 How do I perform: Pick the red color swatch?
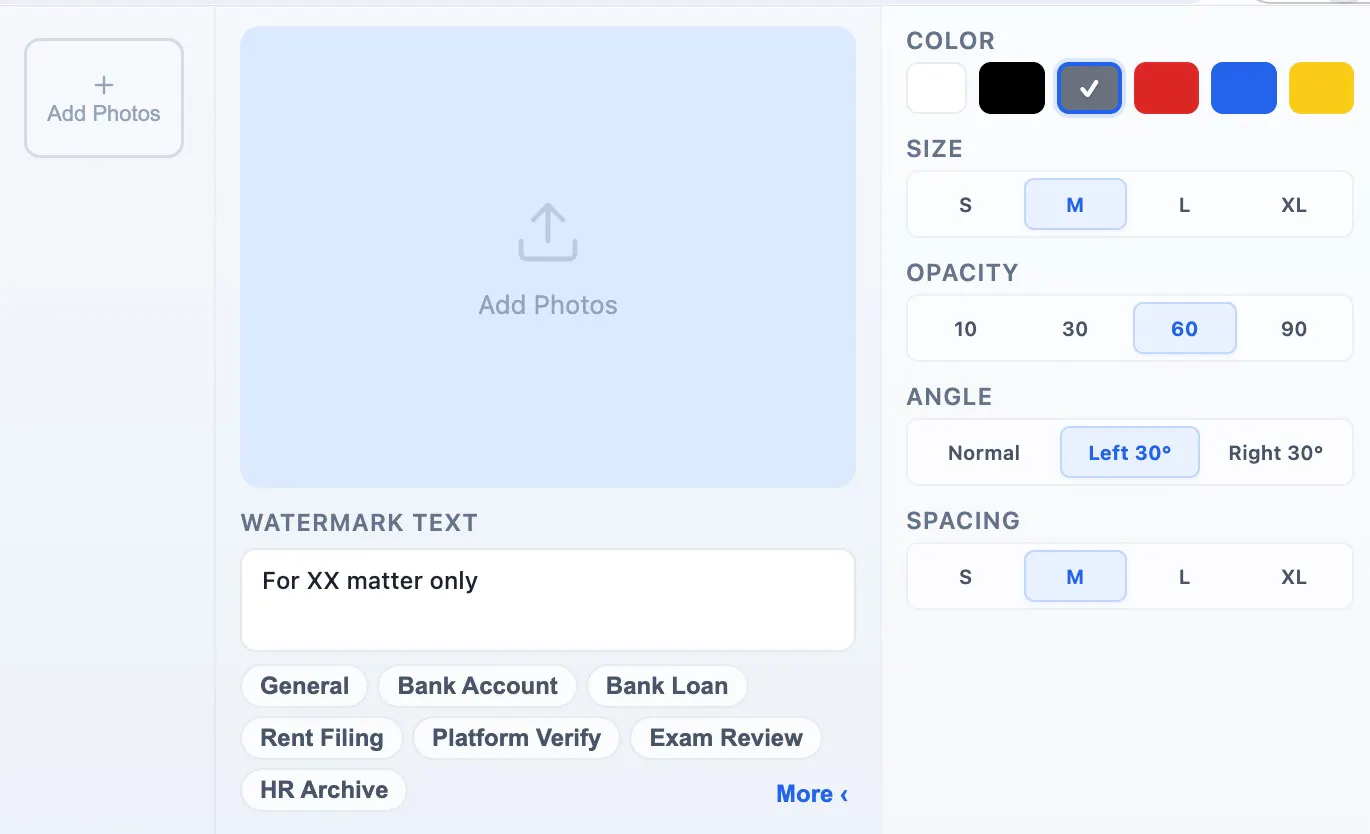click(1166, 88)
